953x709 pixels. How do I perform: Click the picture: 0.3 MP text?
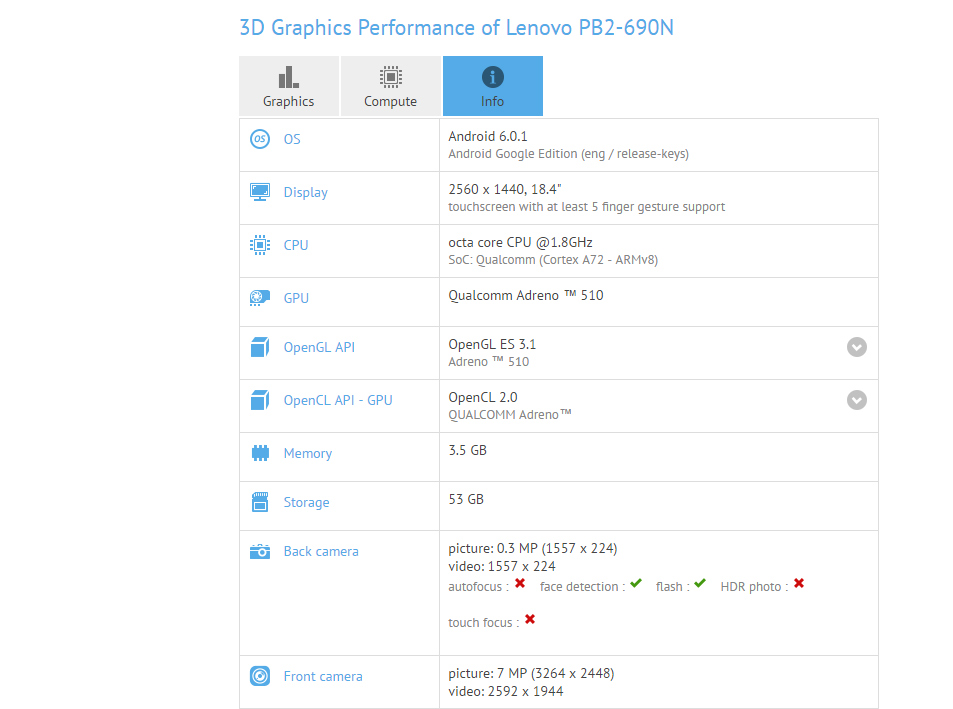[532, 549]
